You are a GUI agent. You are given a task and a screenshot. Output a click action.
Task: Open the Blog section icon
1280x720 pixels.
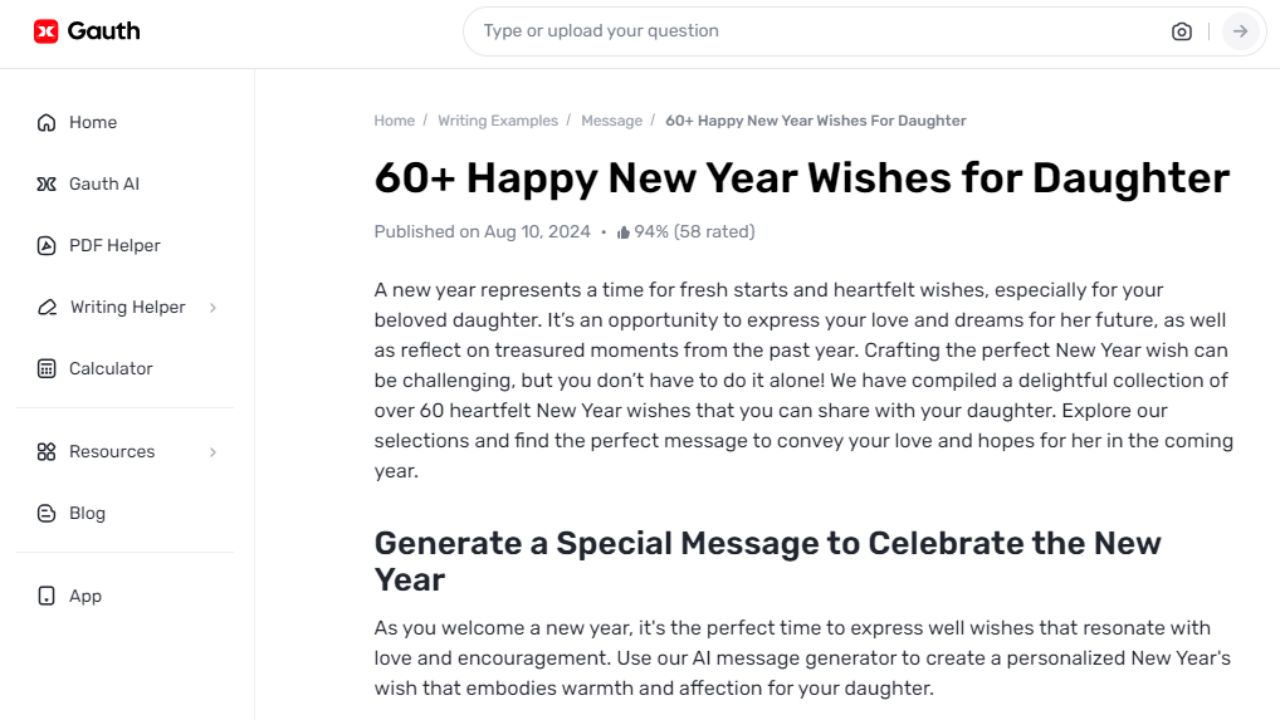(46, 512)
